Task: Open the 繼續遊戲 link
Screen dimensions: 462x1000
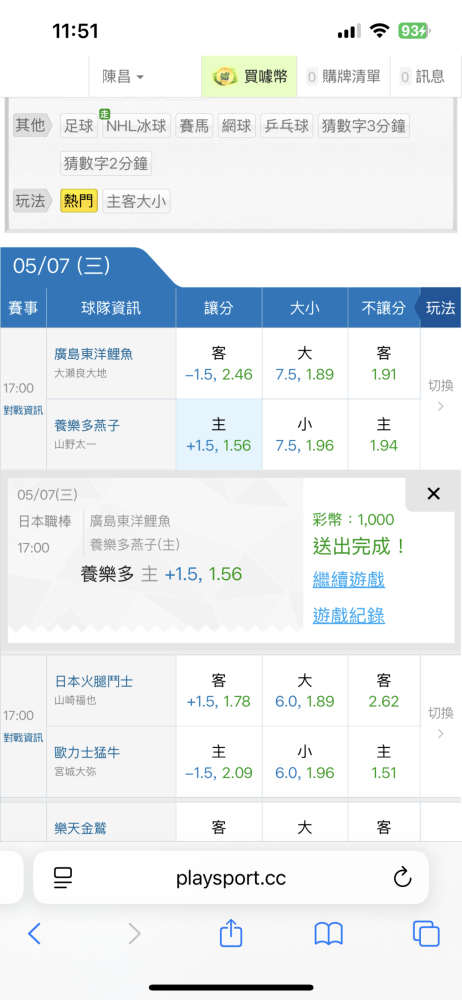Action: point(348,580)
